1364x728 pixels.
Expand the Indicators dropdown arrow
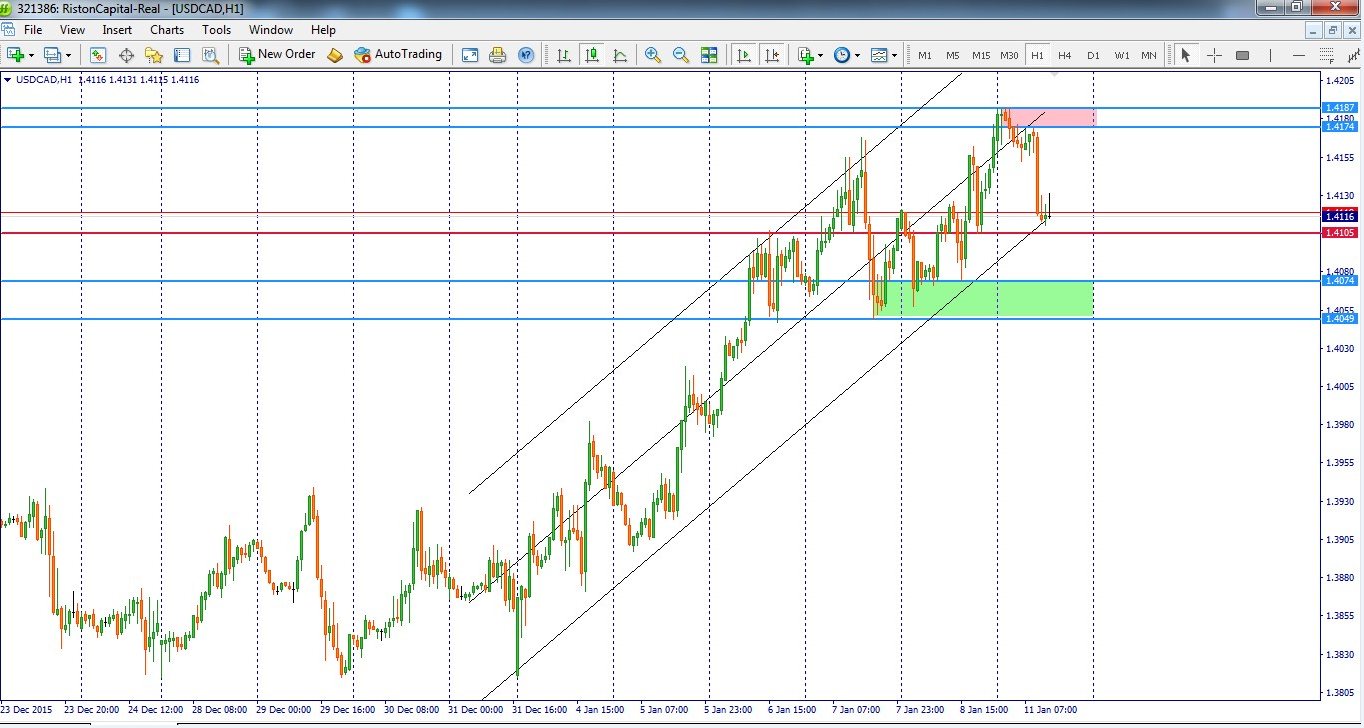[x=821, y=55]
